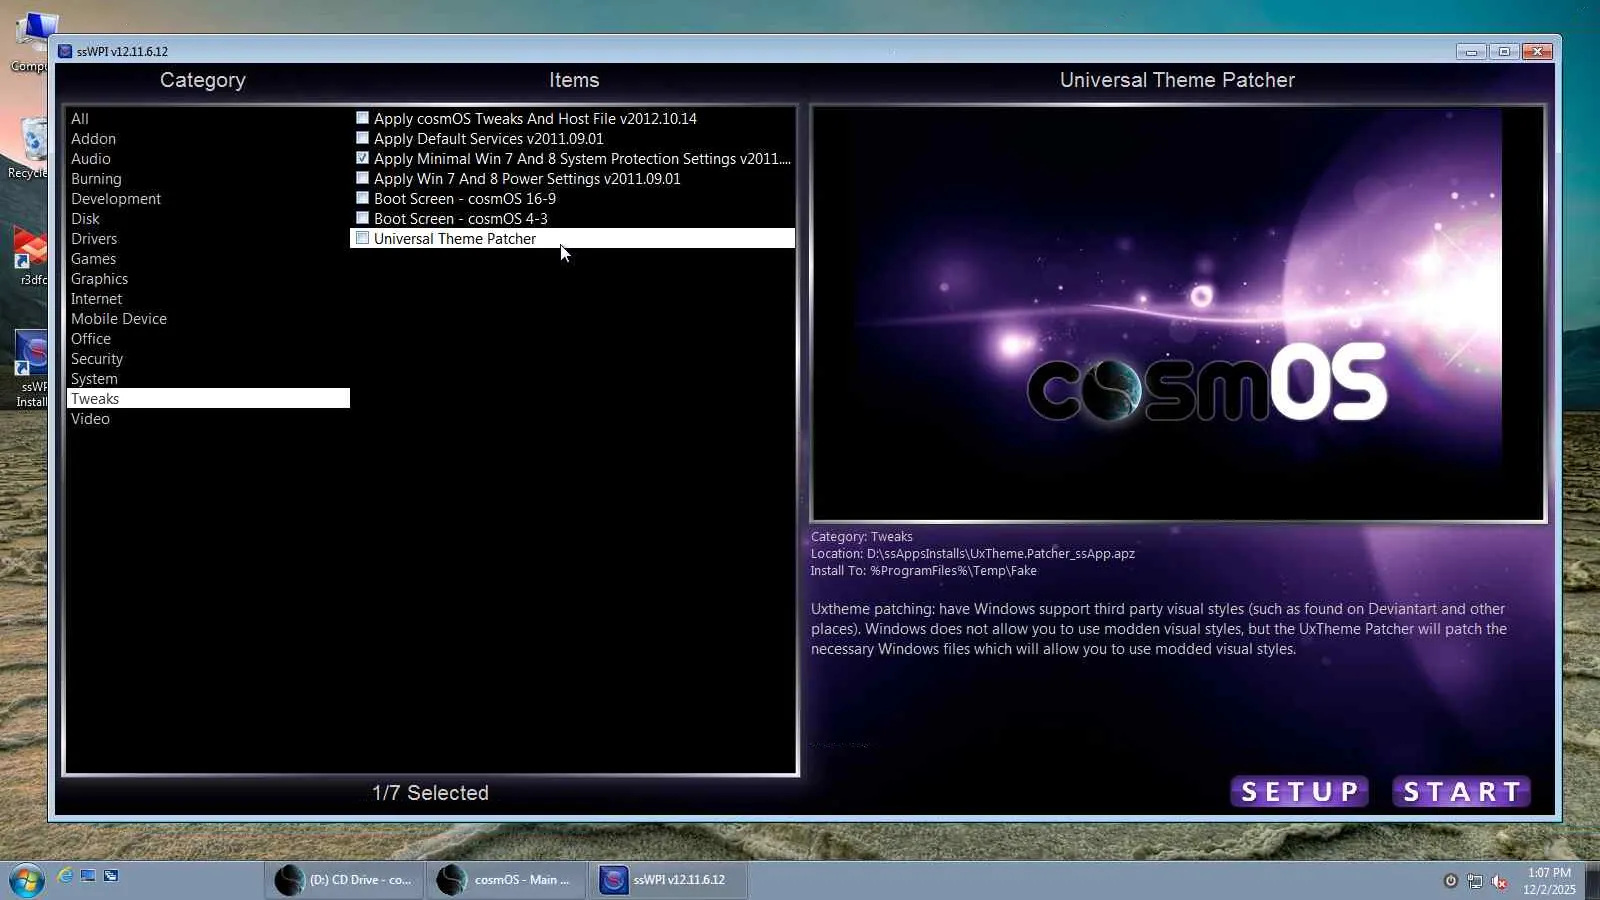Select the Disk category

(208, 219)
